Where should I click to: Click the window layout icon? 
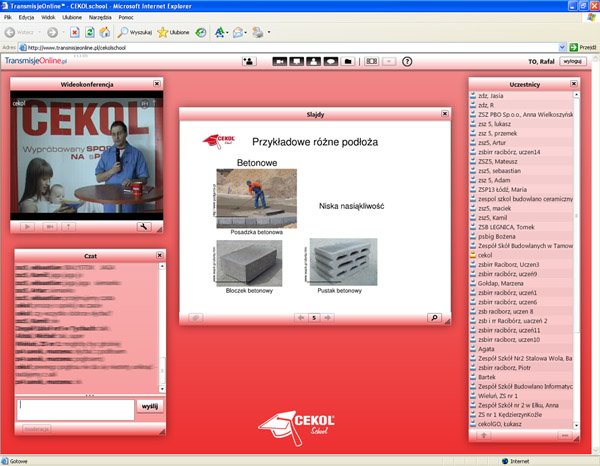372,61
